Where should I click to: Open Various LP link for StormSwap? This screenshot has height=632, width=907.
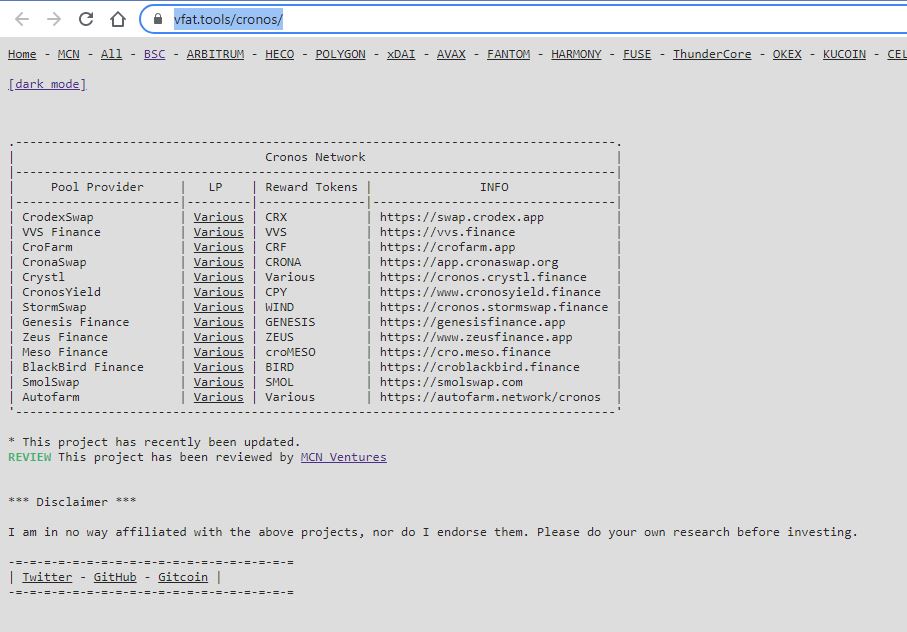click(219, 307)
